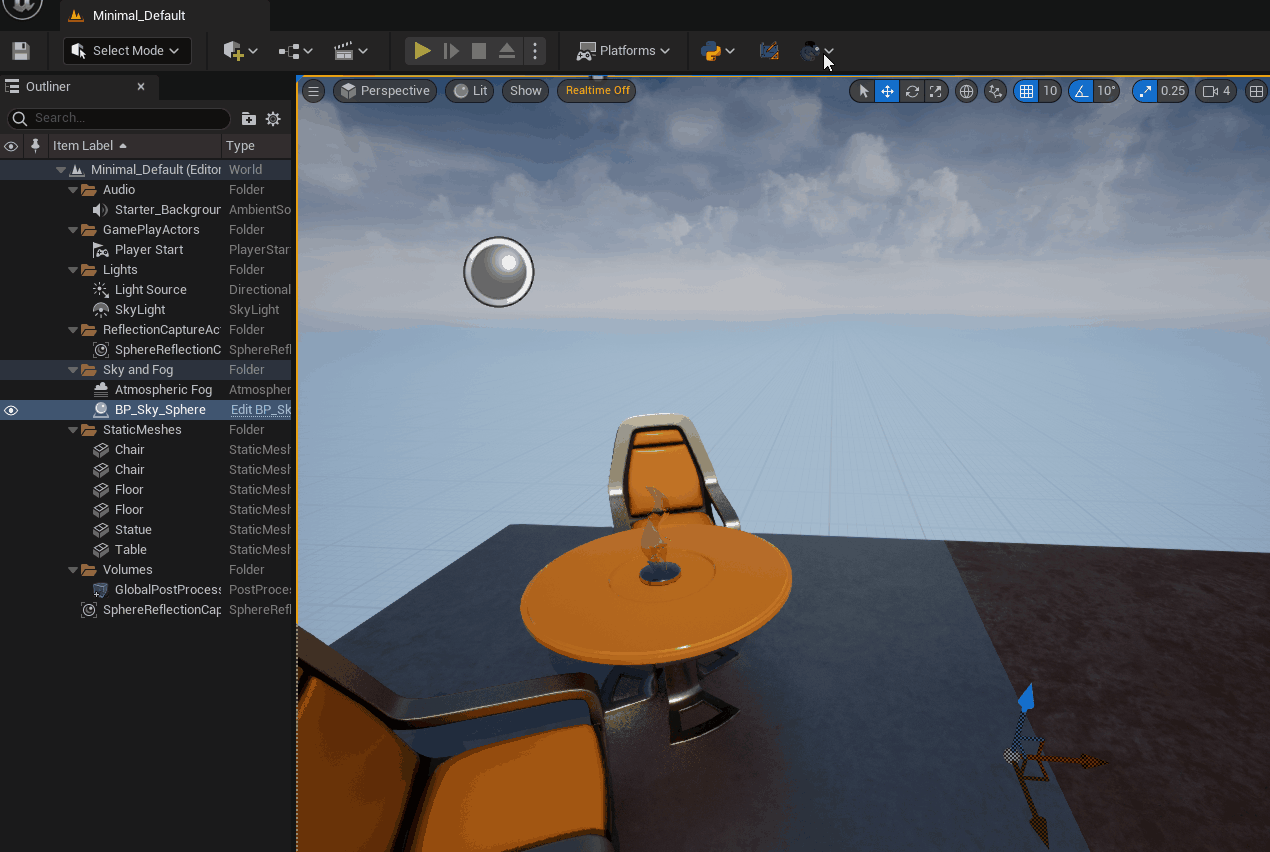
Task: Click the Realtime Off button
Action: (597, 91)
